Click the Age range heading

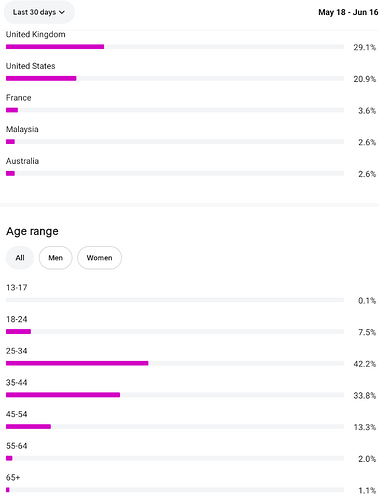click(x=32, y=231)
